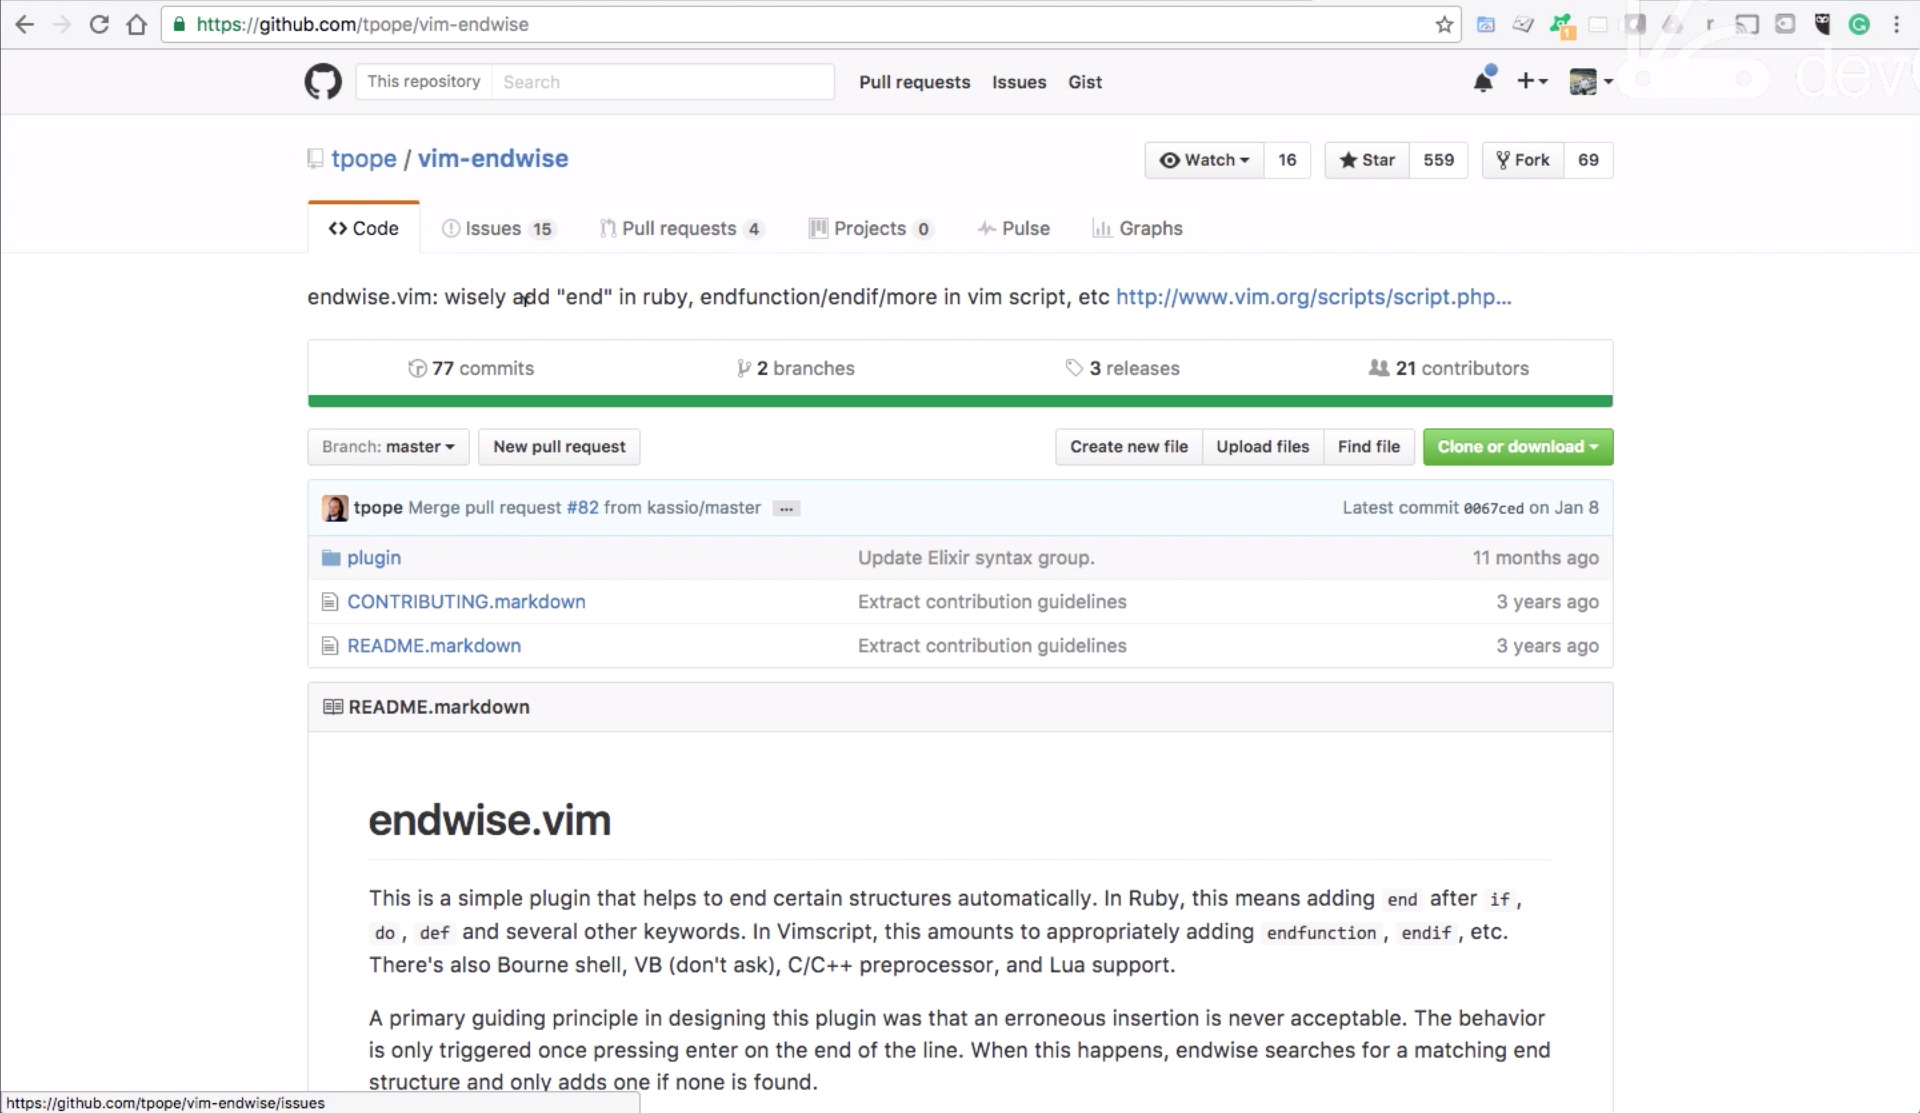This screenshot has width=1920, height=1113.
Task: Open README.markdown in the file list
Action: pos(434,646)
